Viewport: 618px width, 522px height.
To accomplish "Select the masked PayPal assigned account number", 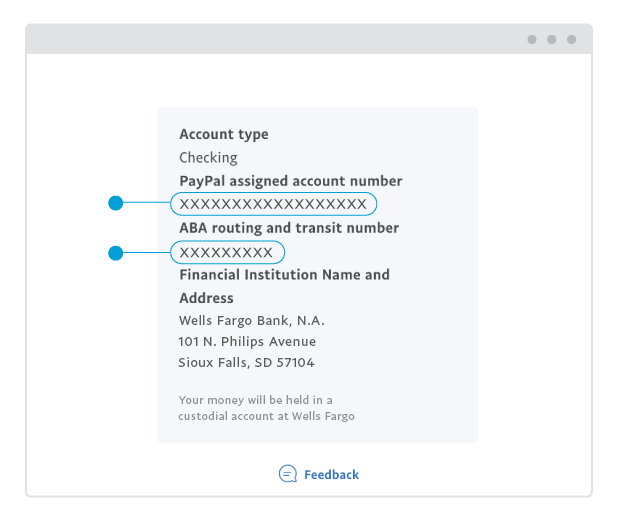I will tap(273, 204).
